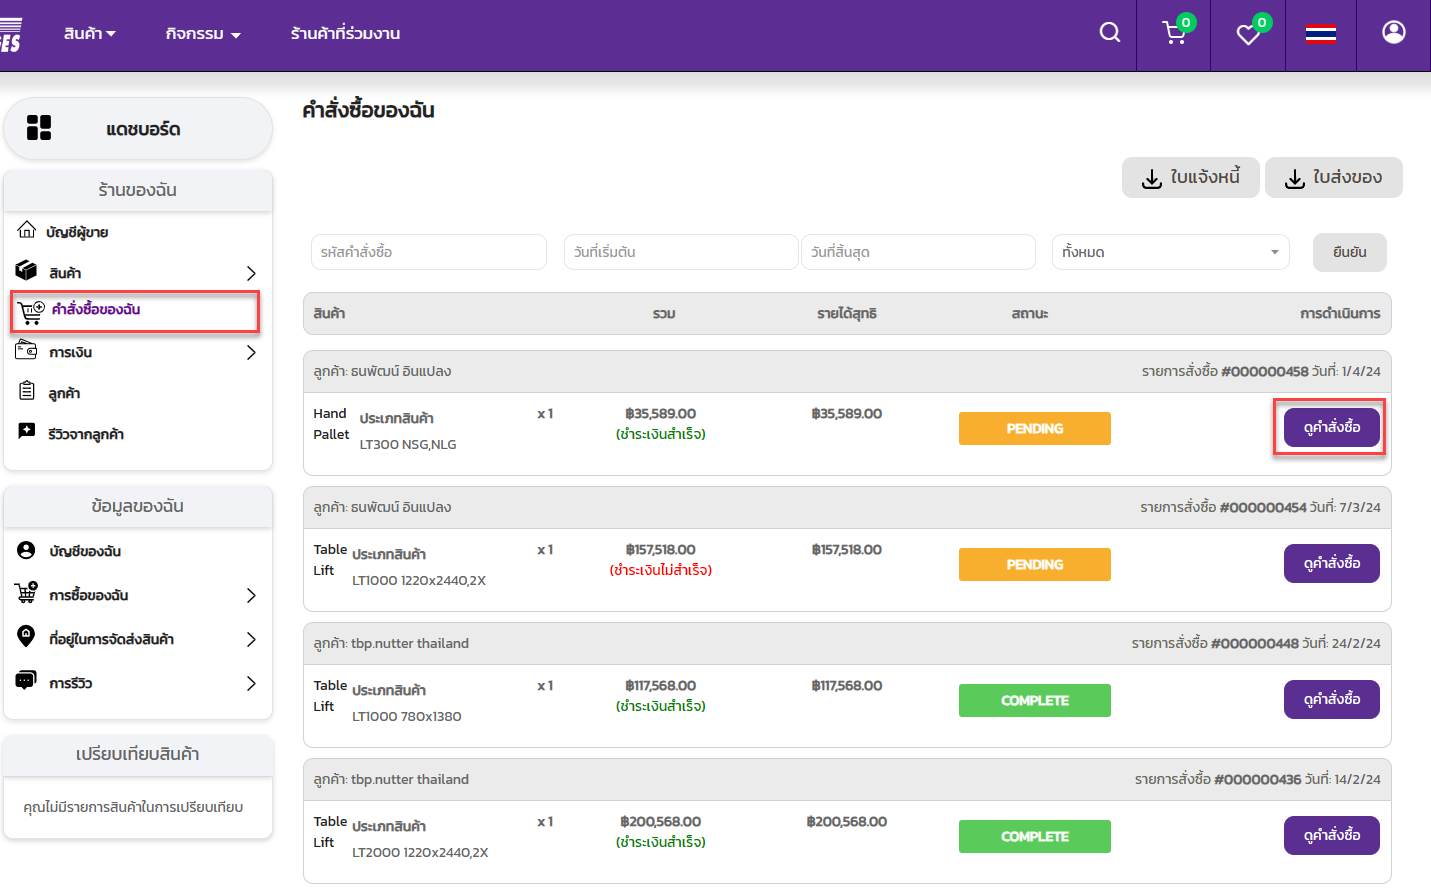Open the user profile icon
Image resolution: width=1431 pixels, height=888 pixels.
point(1393,33)
